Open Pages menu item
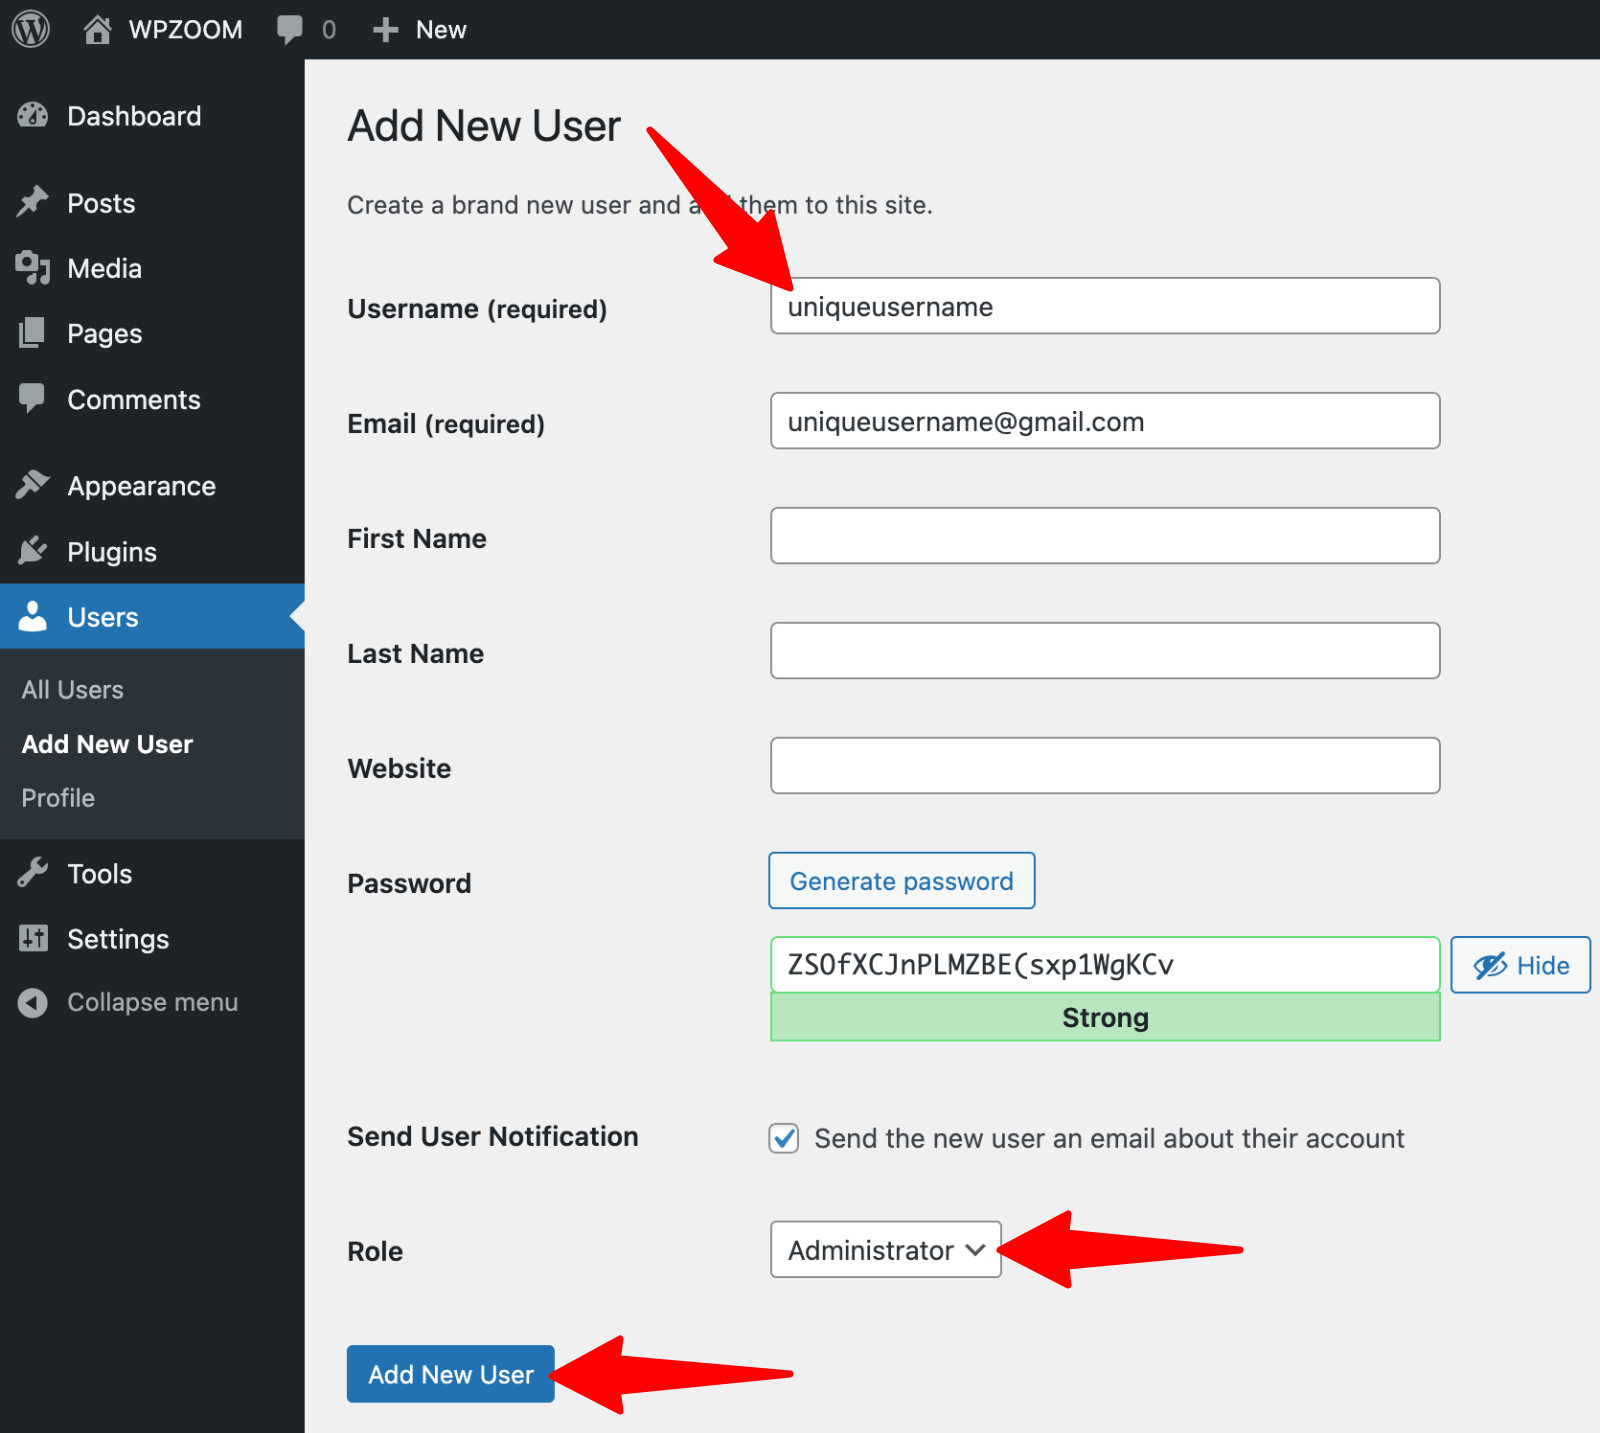This screenshot has width=1600, height=1433. coord(152,333)
